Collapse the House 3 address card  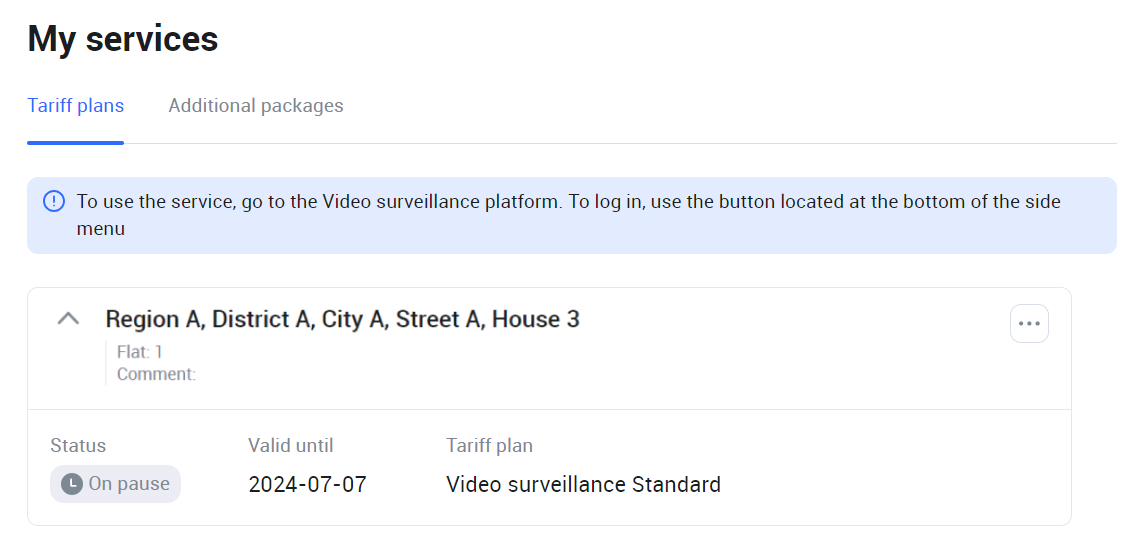(x=68, y=319)
